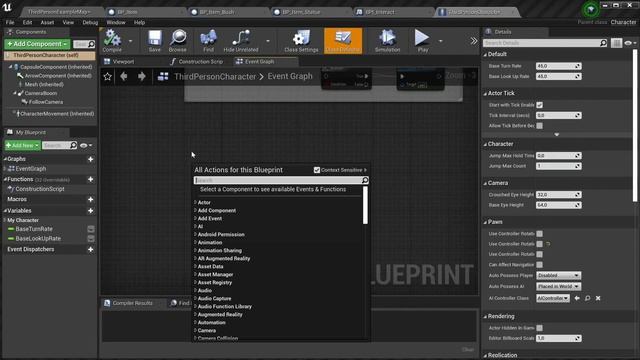Open the File menu
Viewport: 640px width, 360px height.
click(x=10, y=22)
